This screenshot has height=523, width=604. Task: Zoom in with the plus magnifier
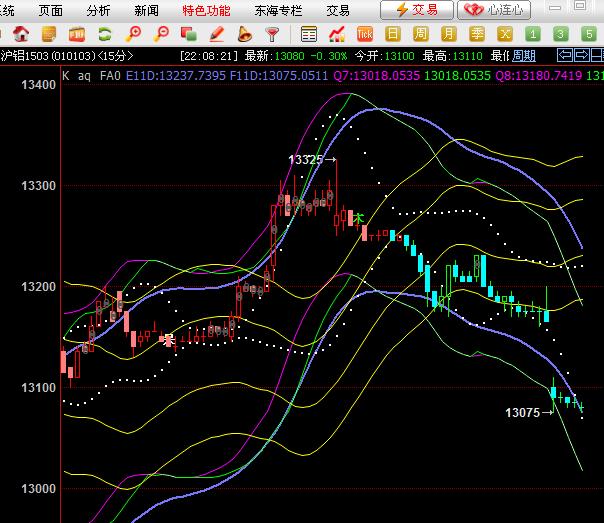(x=133, y=35)
